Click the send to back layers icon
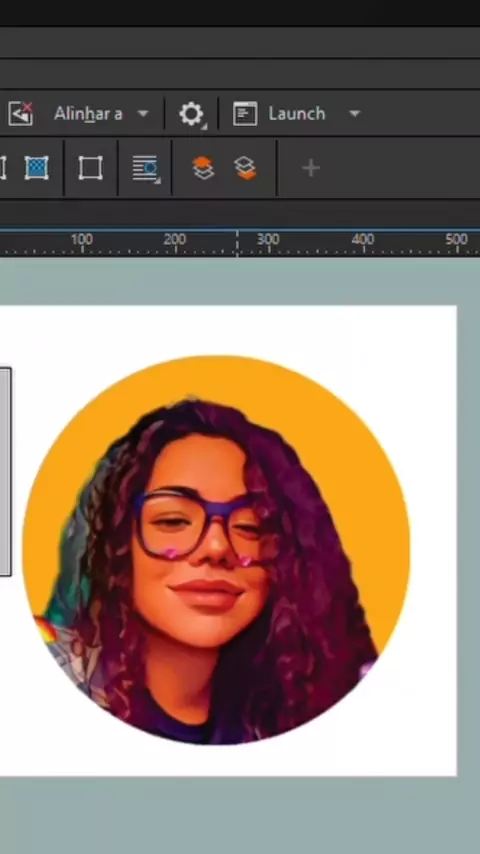The image size is (480, 854). click(245, 168)
